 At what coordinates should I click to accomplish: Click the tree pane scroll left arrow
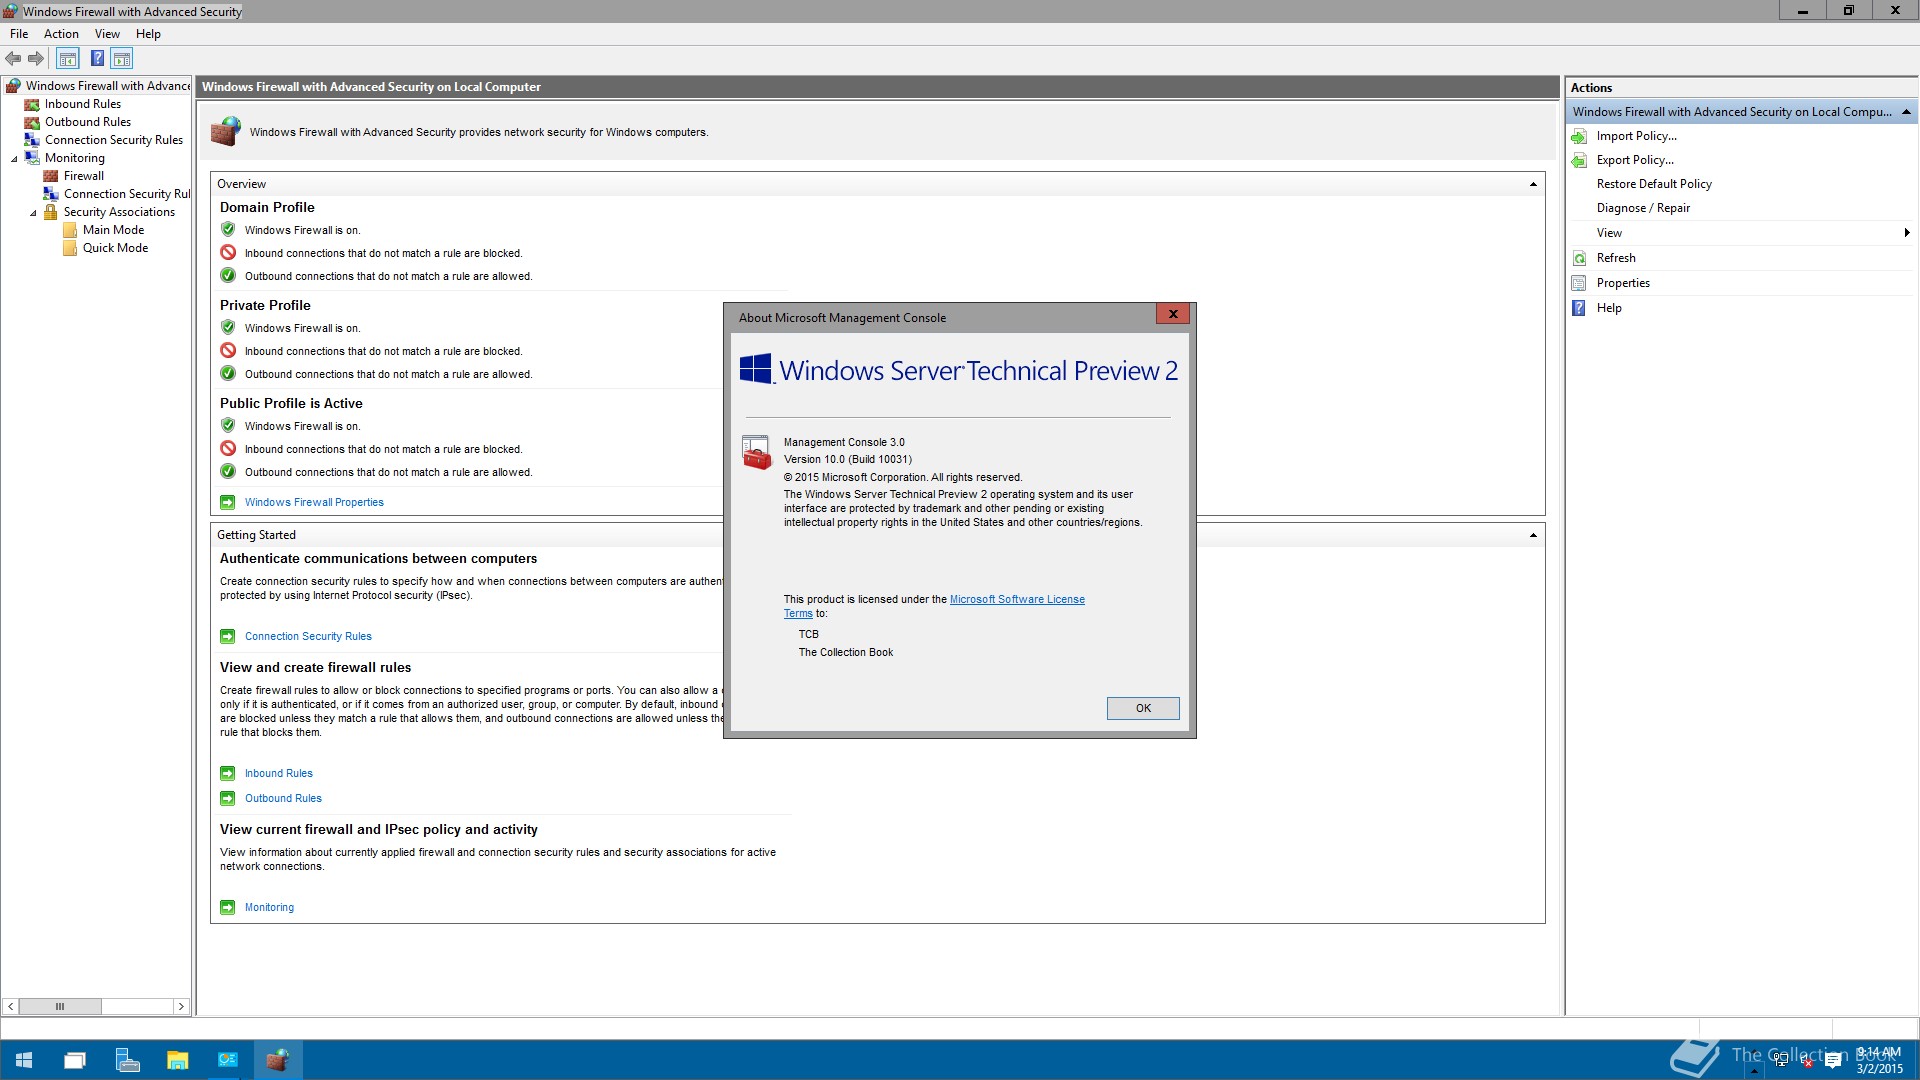(x=10, y=1006)
